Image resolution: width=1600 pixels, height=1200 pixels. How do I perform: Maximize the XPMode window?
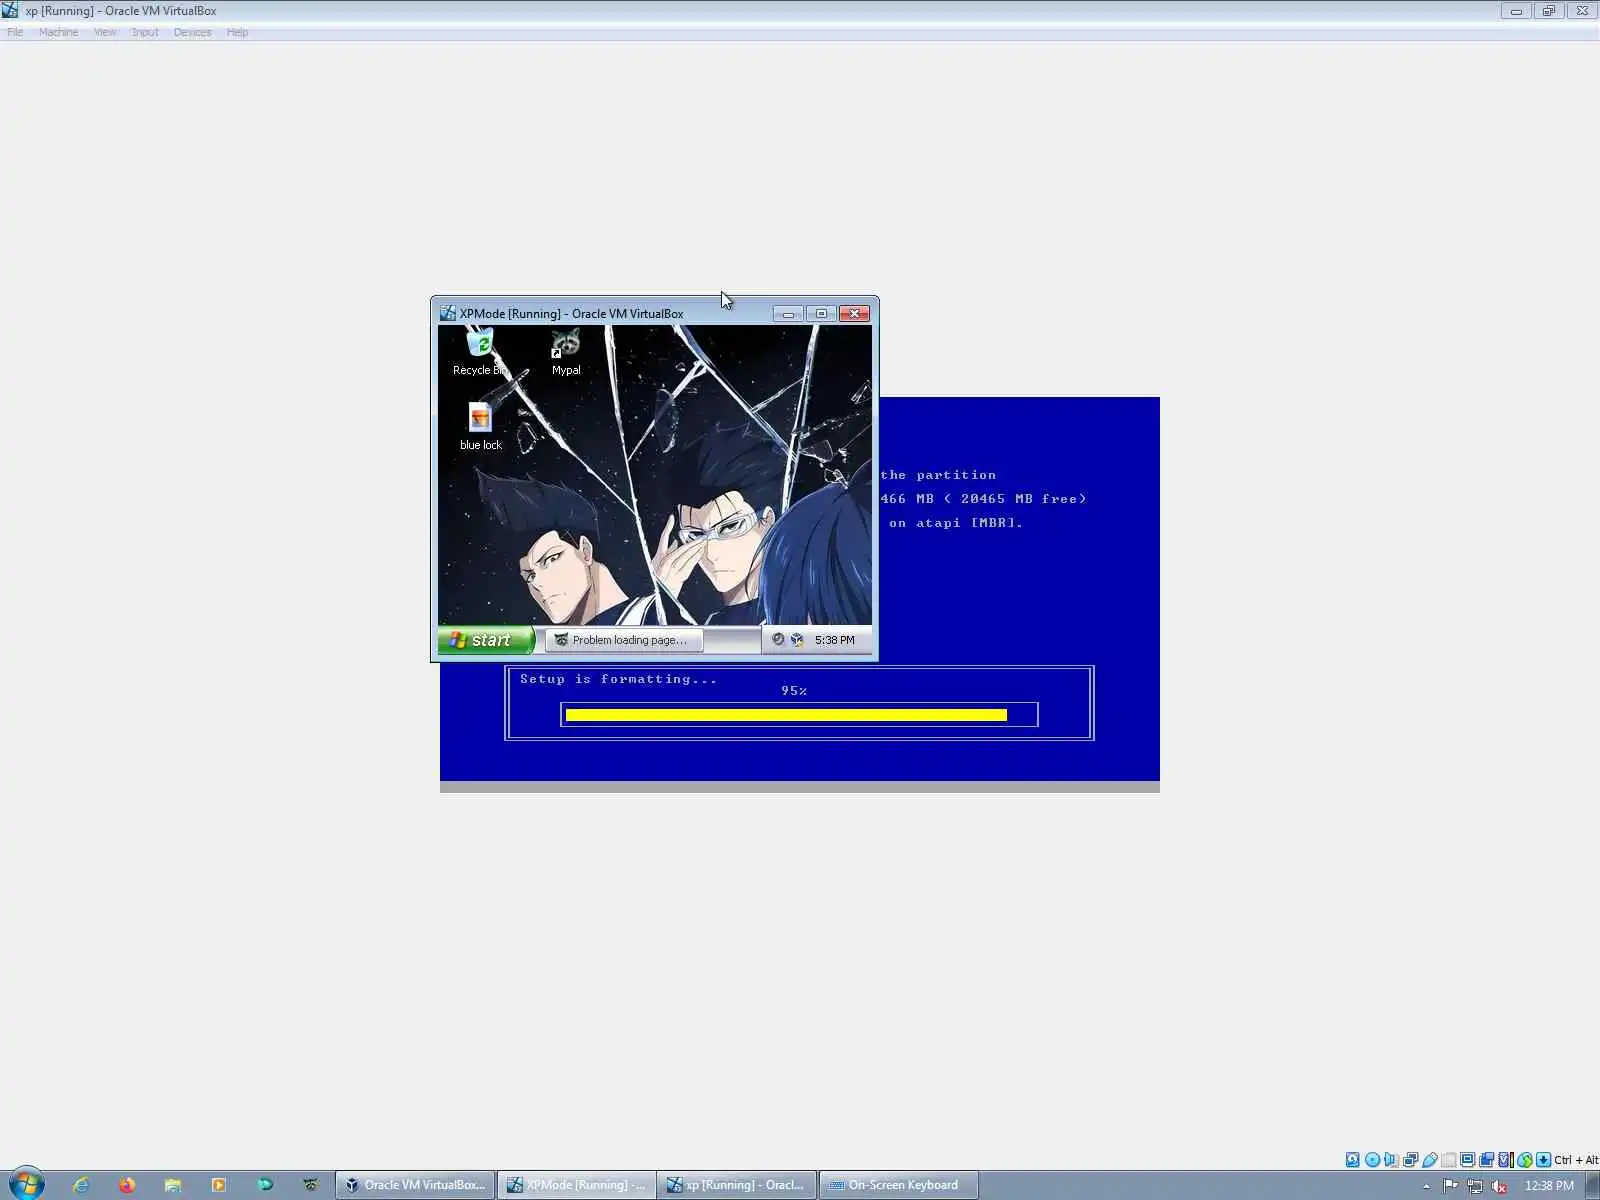(x=821, y=314)
